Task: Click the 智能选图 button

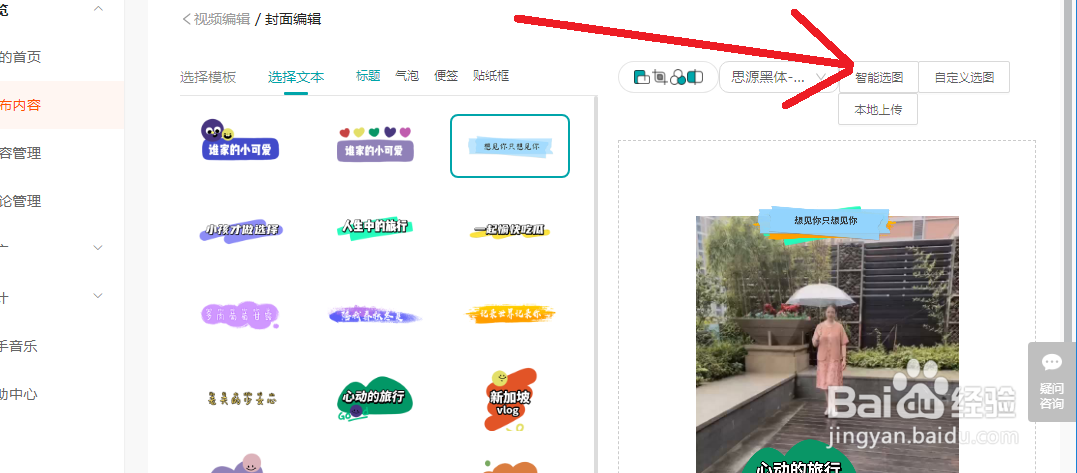Action: pyautogui.click(x=878, y=78)
